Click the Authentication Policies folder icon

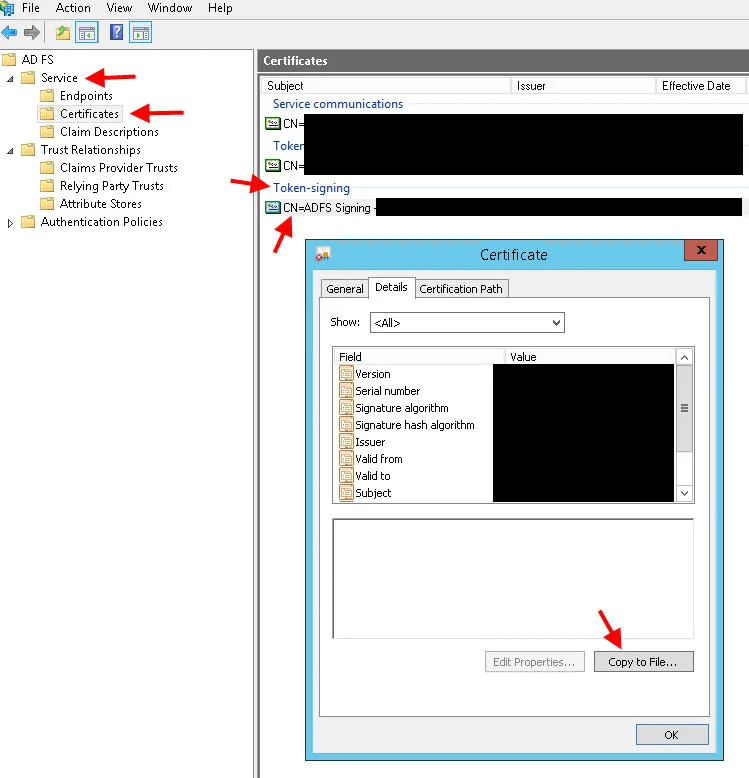coord(28,221)
